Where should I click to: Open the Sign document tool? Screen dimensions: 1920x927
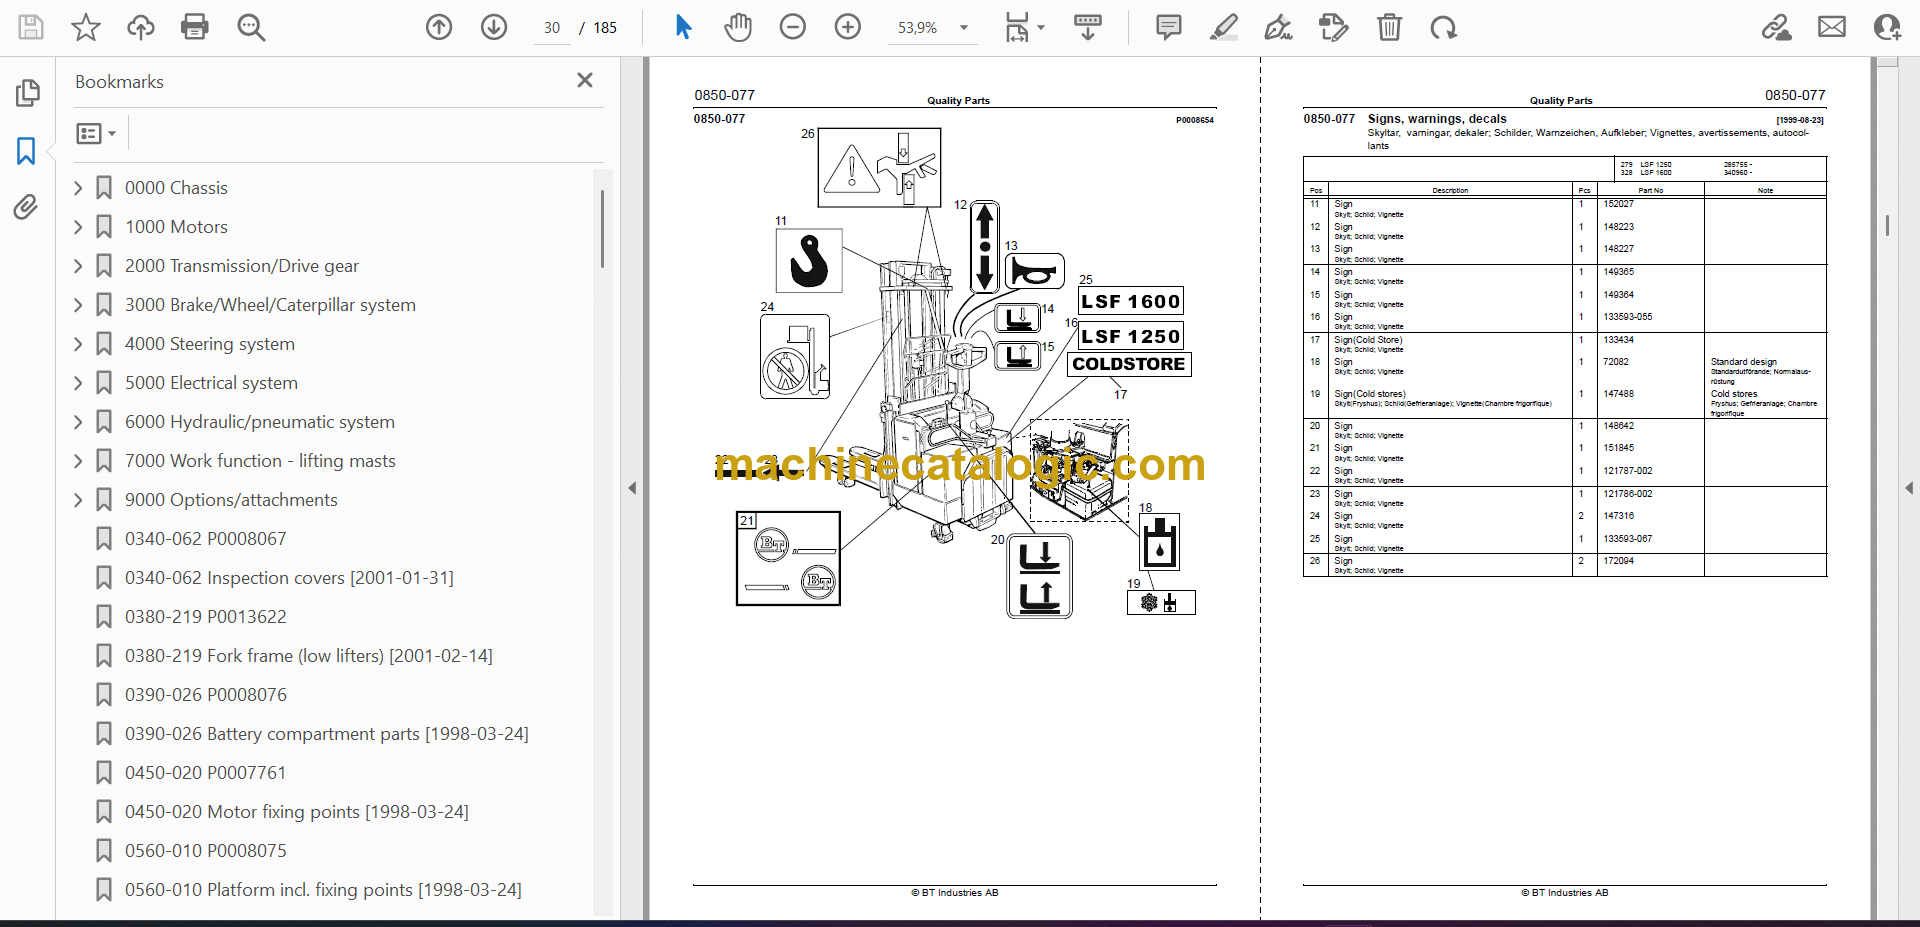click(x=1278, y=27)
